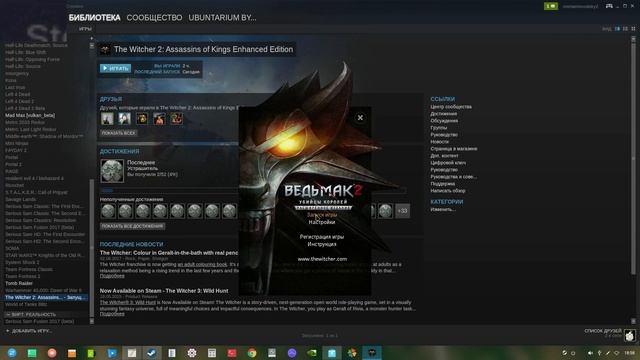Follow the adult colouring book link
Viewport: 640px width, 360px height.
coord(202,264)
